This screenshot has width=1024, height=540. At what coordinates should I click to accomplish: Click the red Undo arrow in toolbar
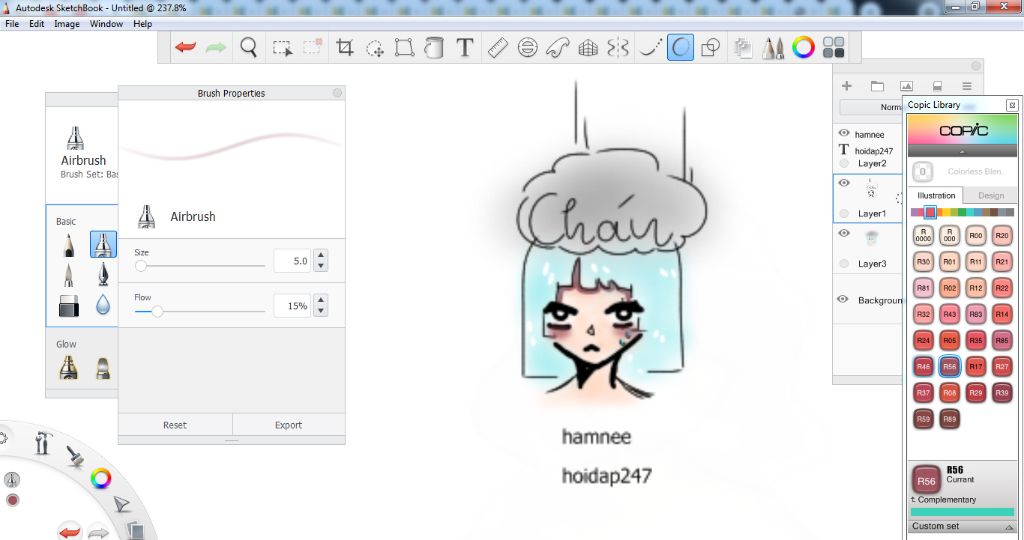pos(185,47)
